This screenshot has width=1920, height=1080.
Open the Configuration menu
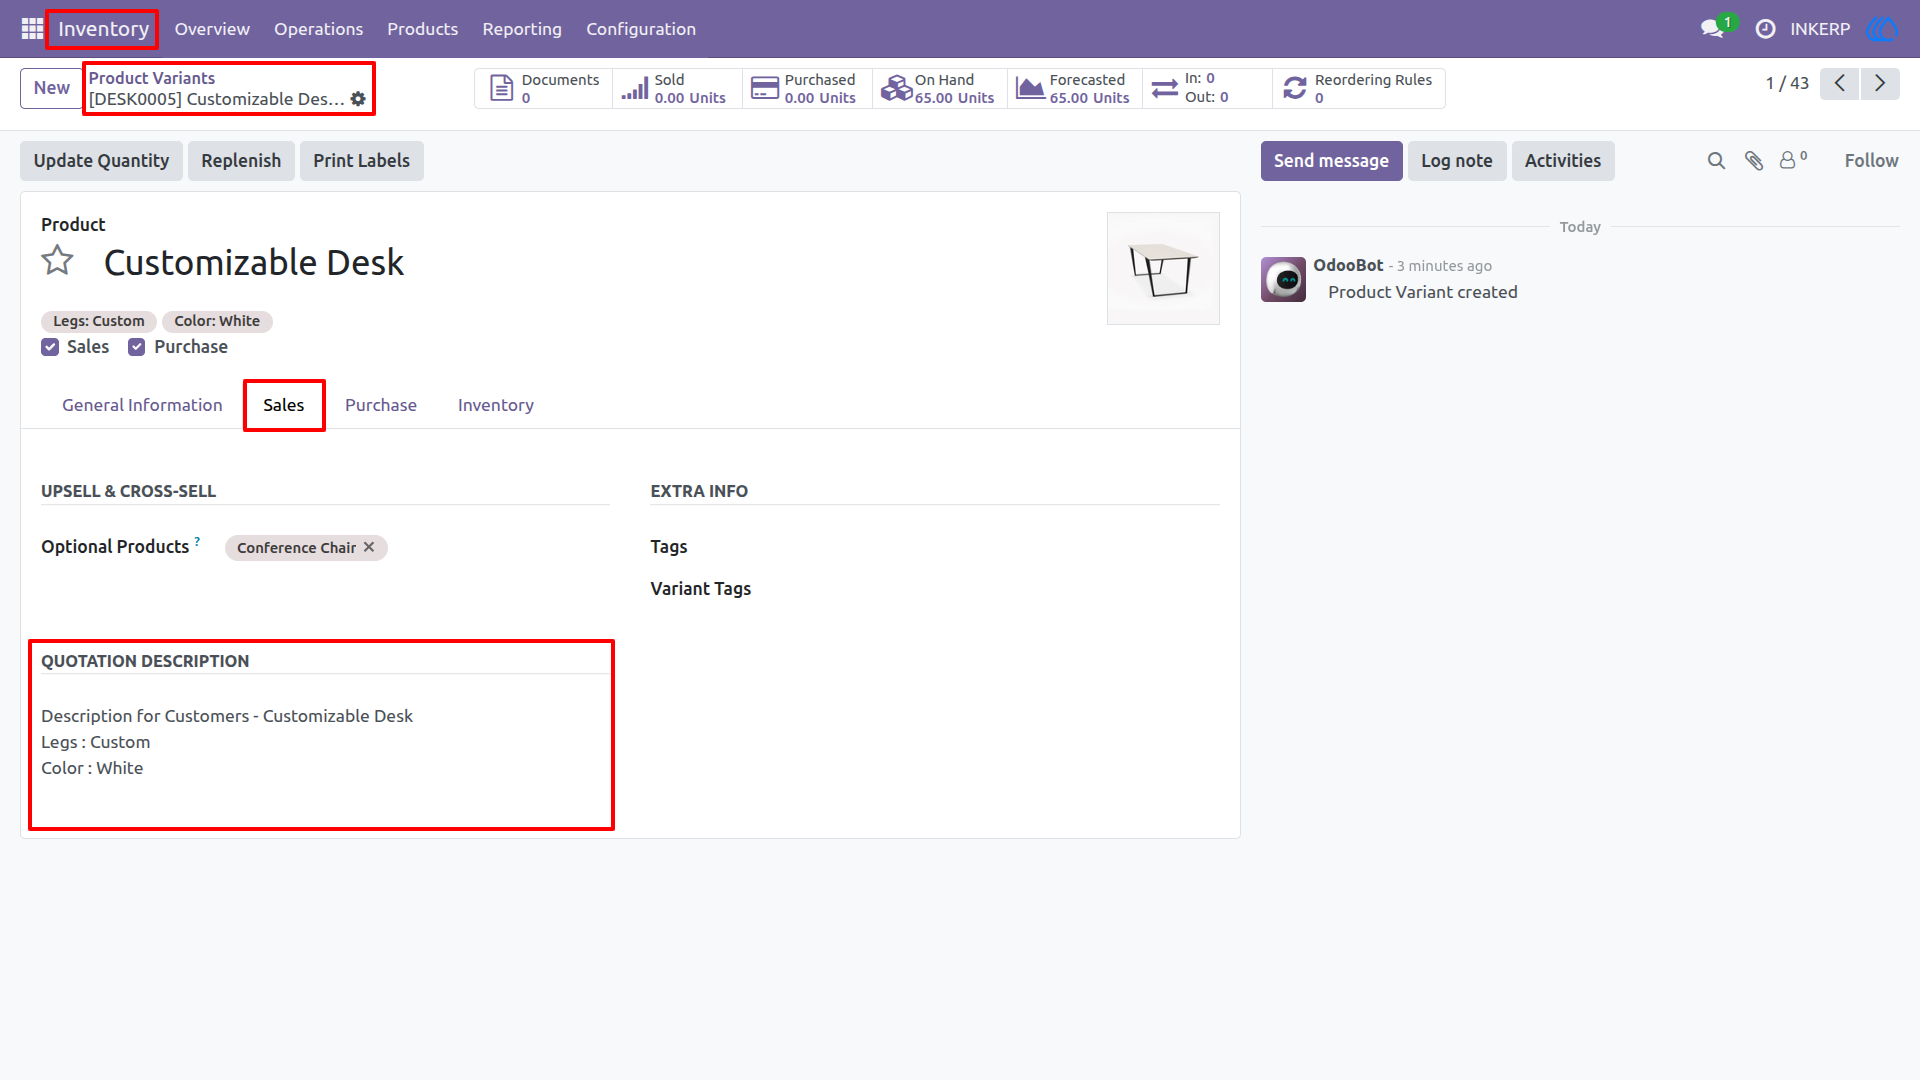point(641,29)
